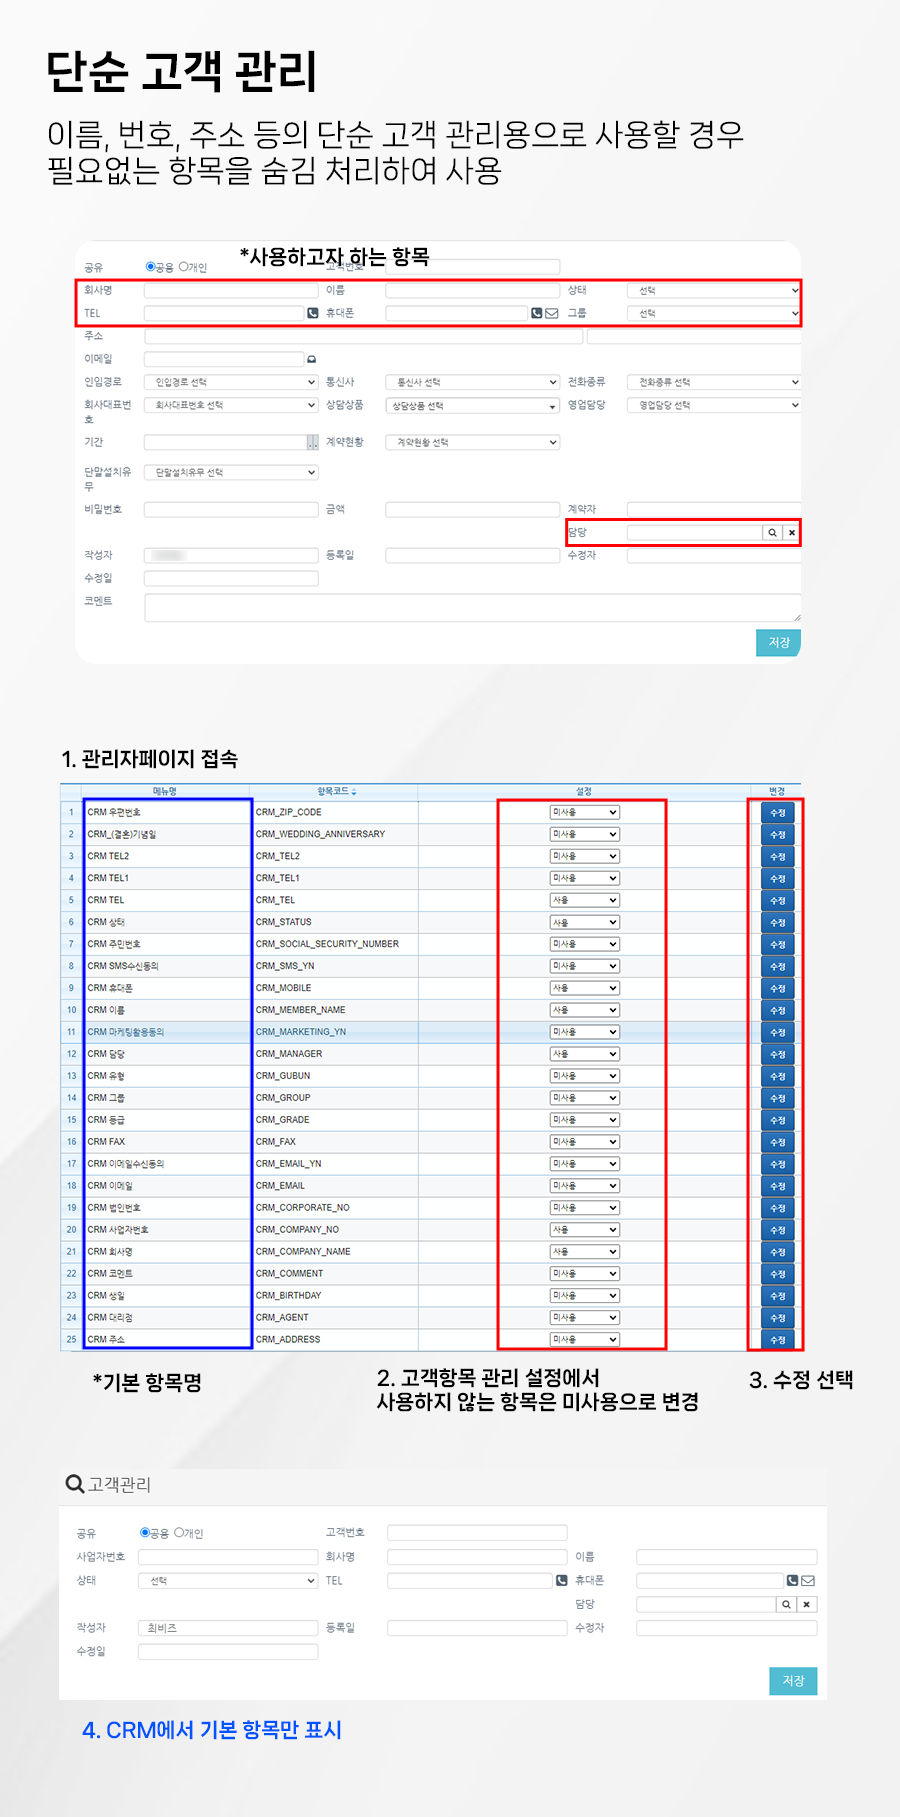This screenshot has width=900, height=1817.
Task: Click the 이름 input field in the upper form
Action: tap(473, 290)
